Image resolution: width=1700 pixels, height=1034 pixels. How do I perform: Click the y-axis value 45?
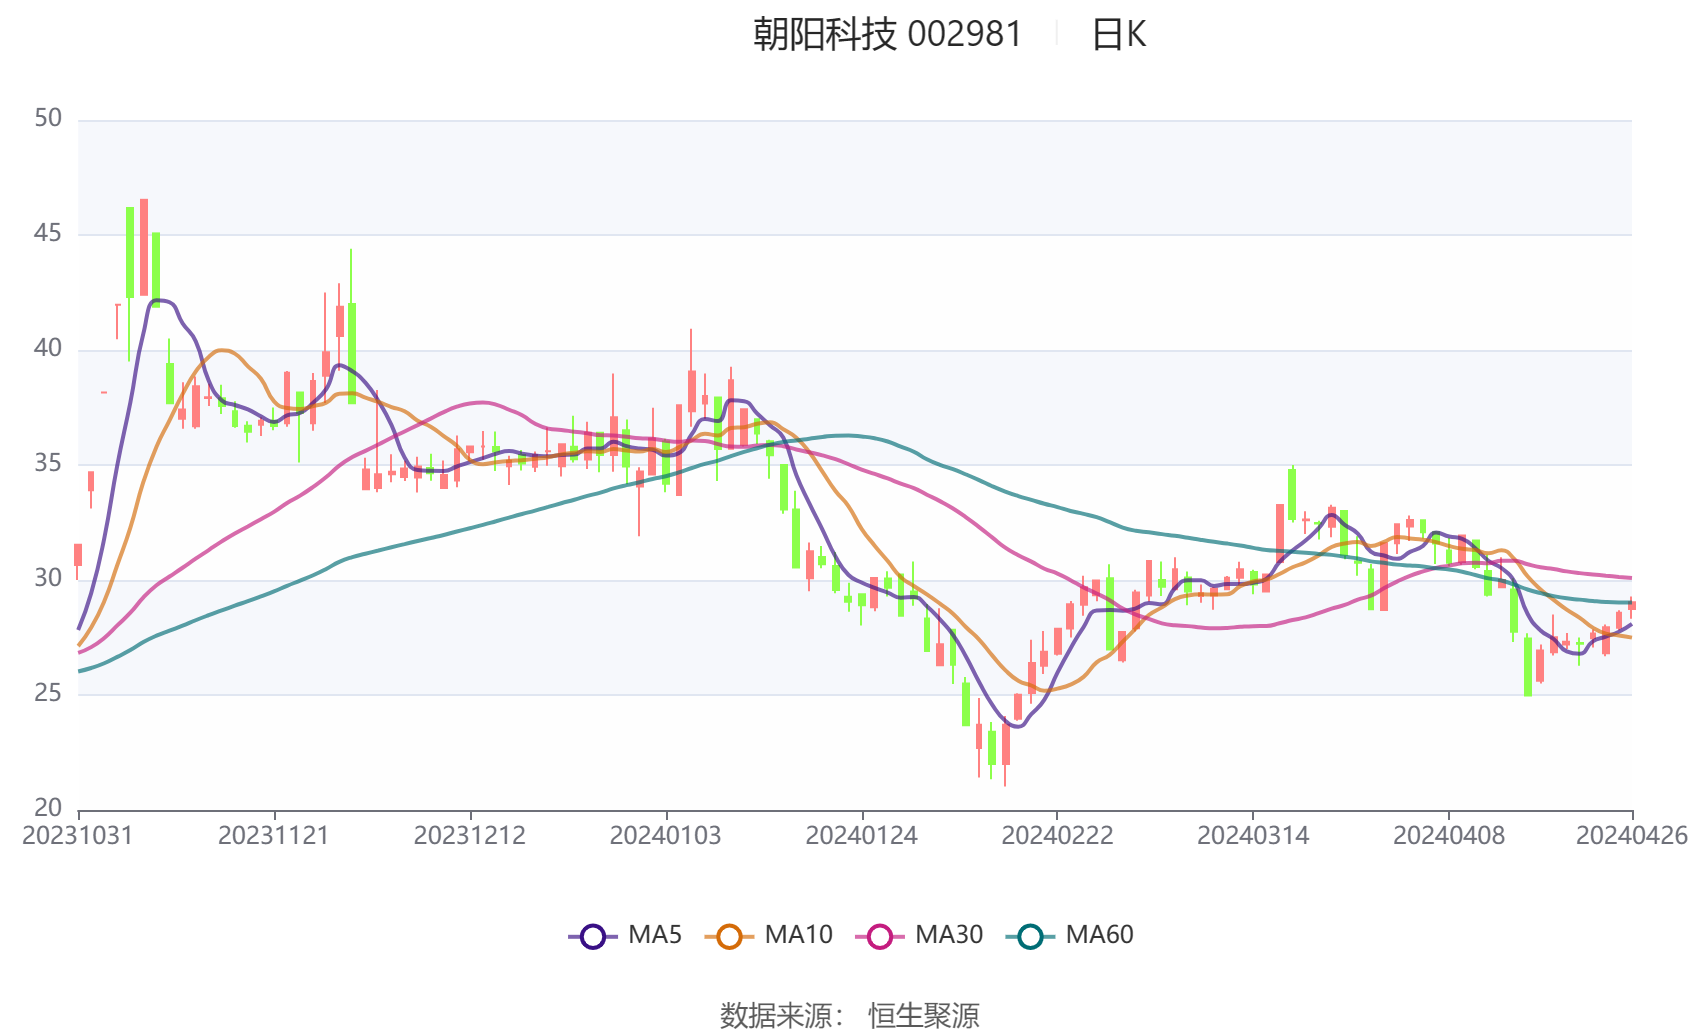48,234
